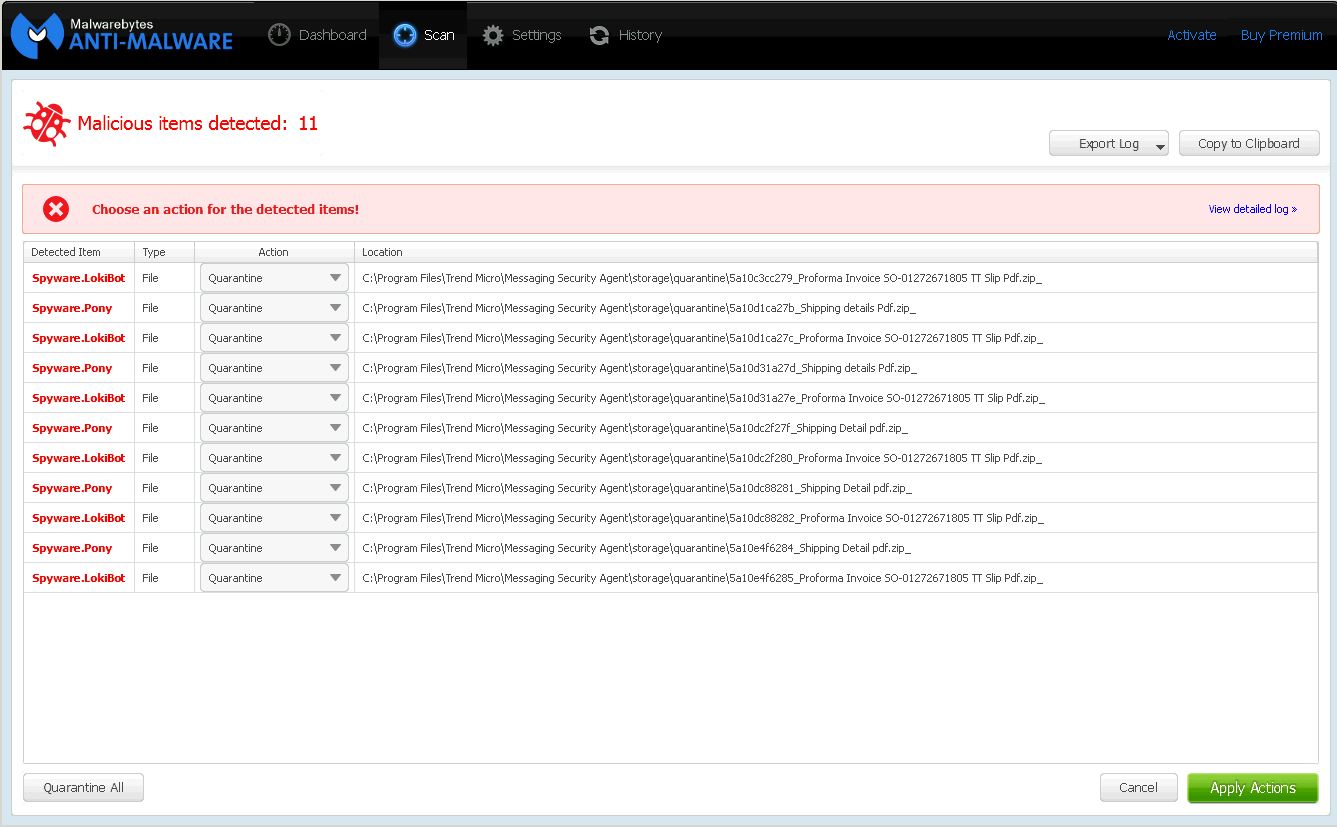Select Spyware.LokiBot entry for 5a10d1ca27c file
This screenshot has width=1337, height=827.
tap(79, 338)
